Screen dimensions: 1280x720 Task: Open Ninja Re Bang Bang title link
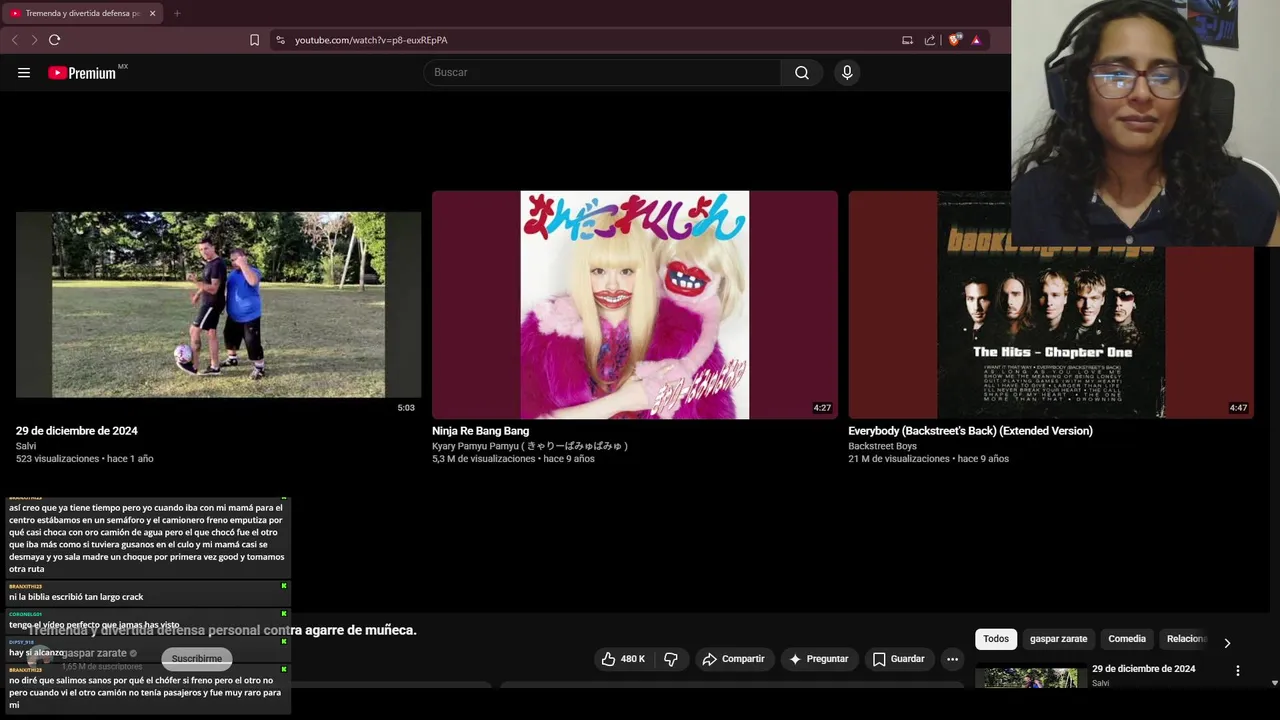pos(481,431)
